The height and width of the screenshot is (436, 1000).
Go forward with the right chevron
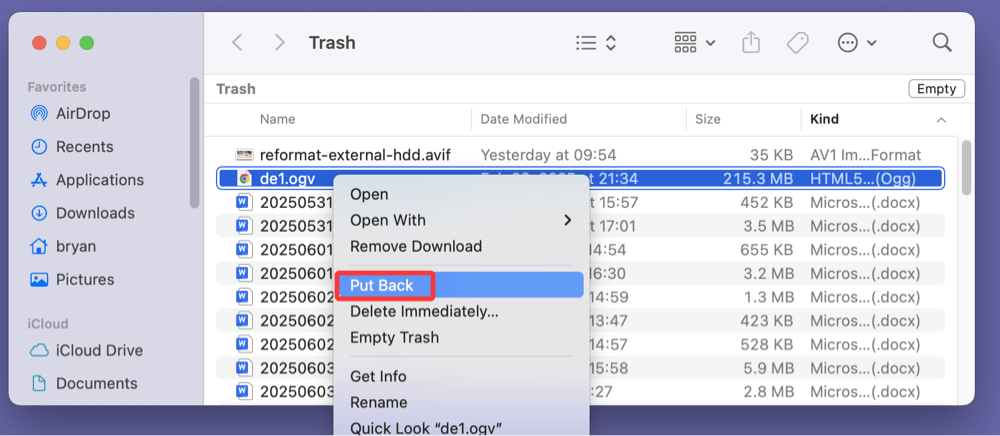point(279,43)
